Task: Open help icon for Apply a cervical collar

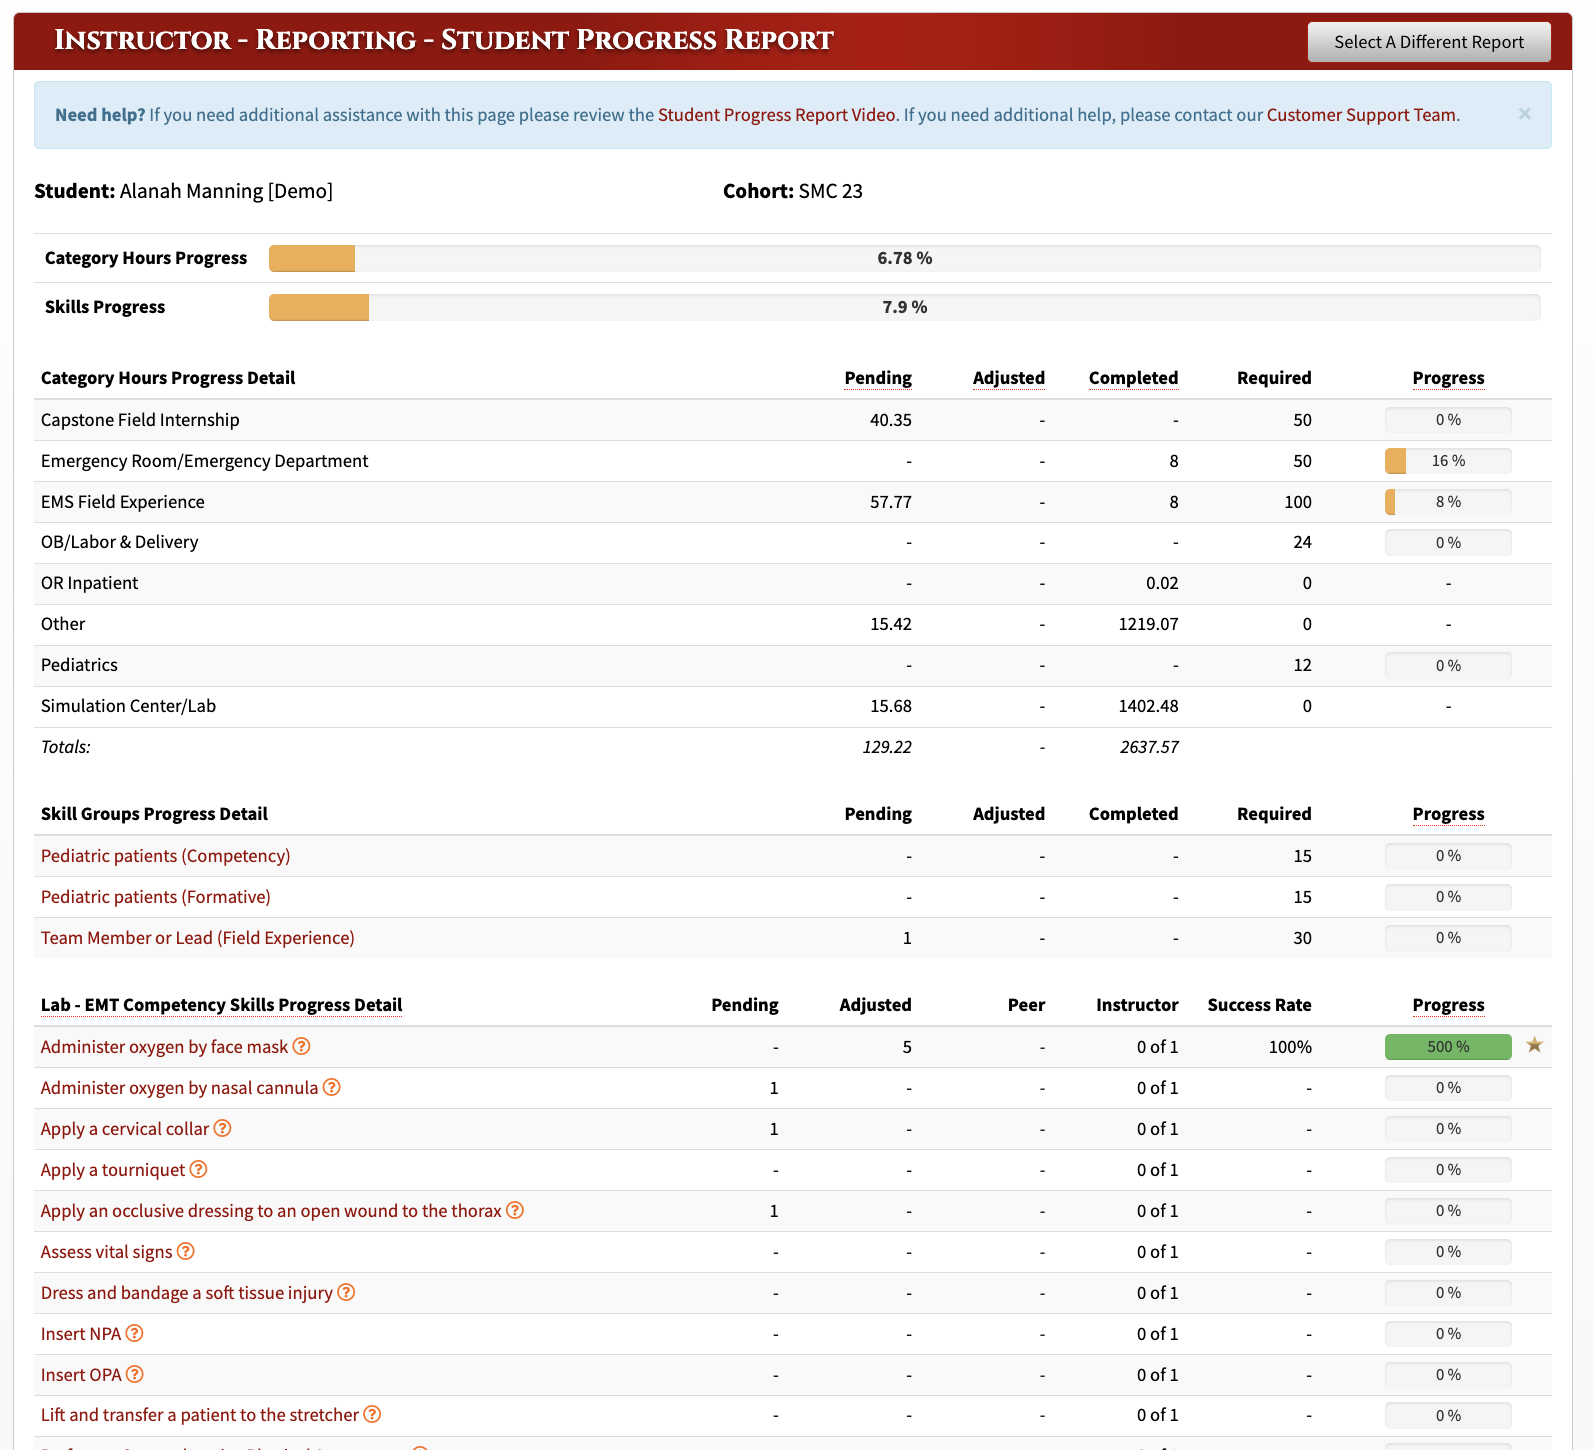Action: pyautogui.click(x=223, y=1128)
